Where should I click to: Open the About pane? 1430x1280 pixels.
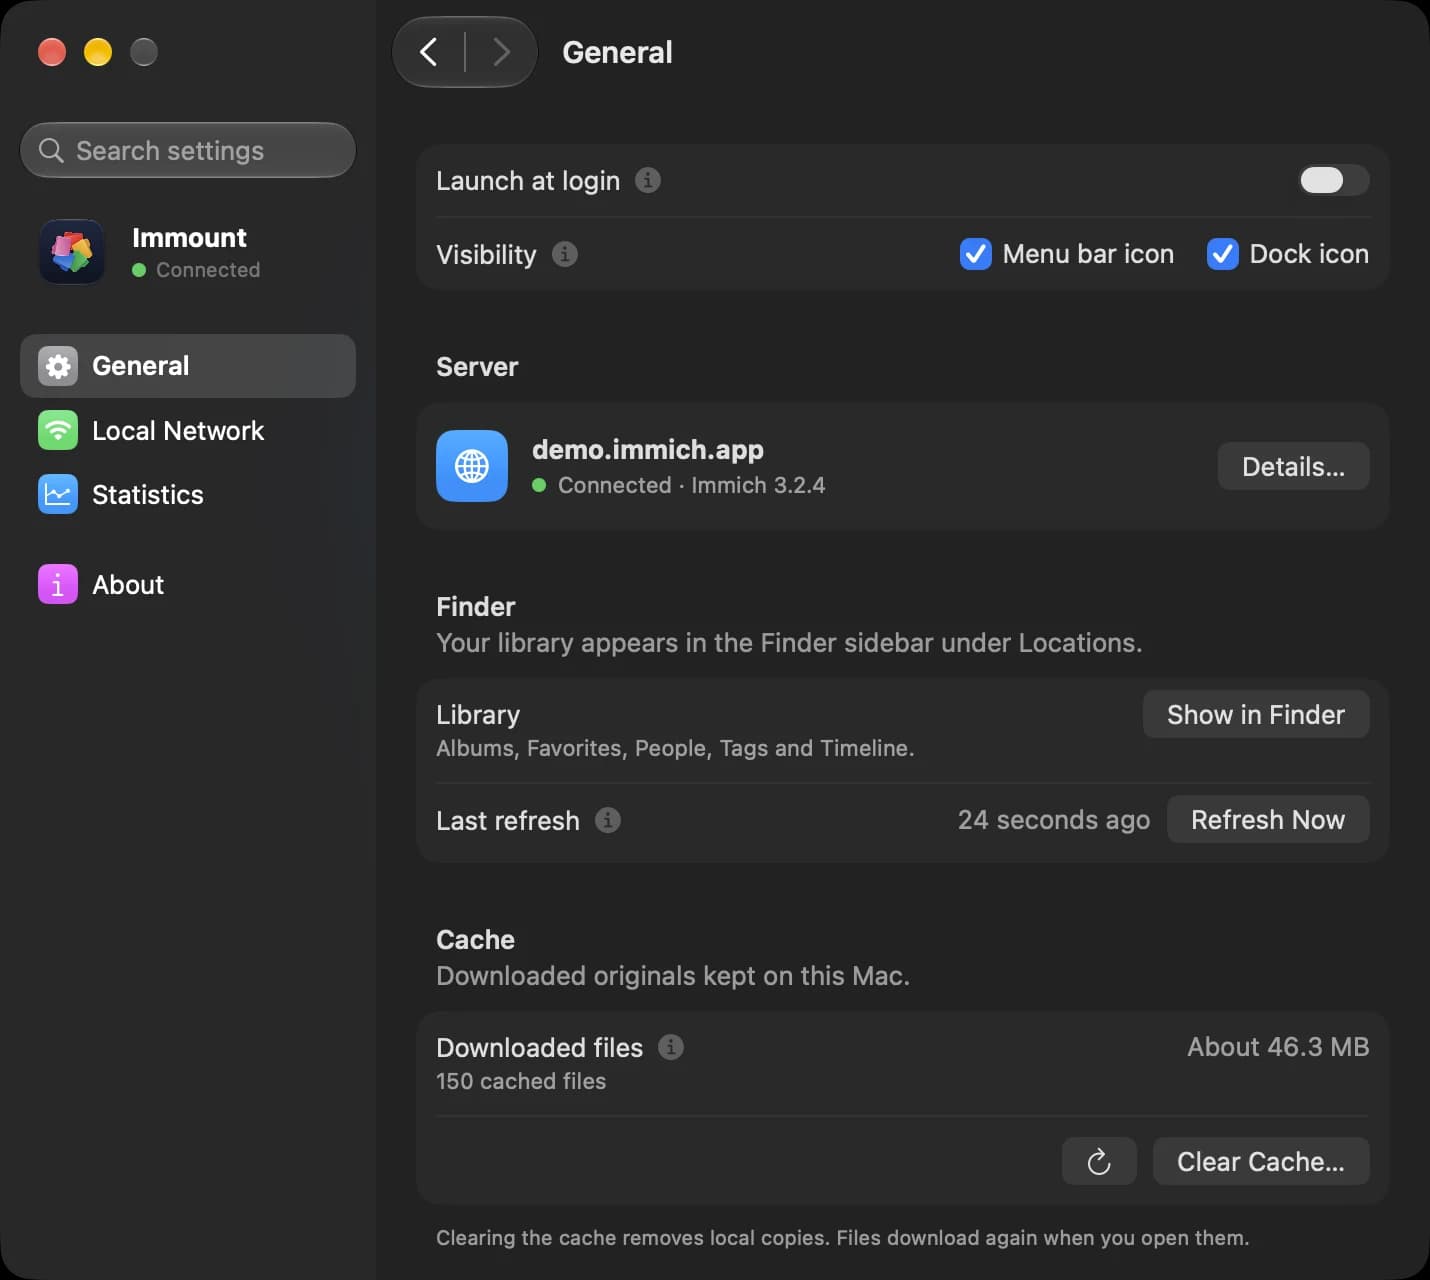[188, 585]
